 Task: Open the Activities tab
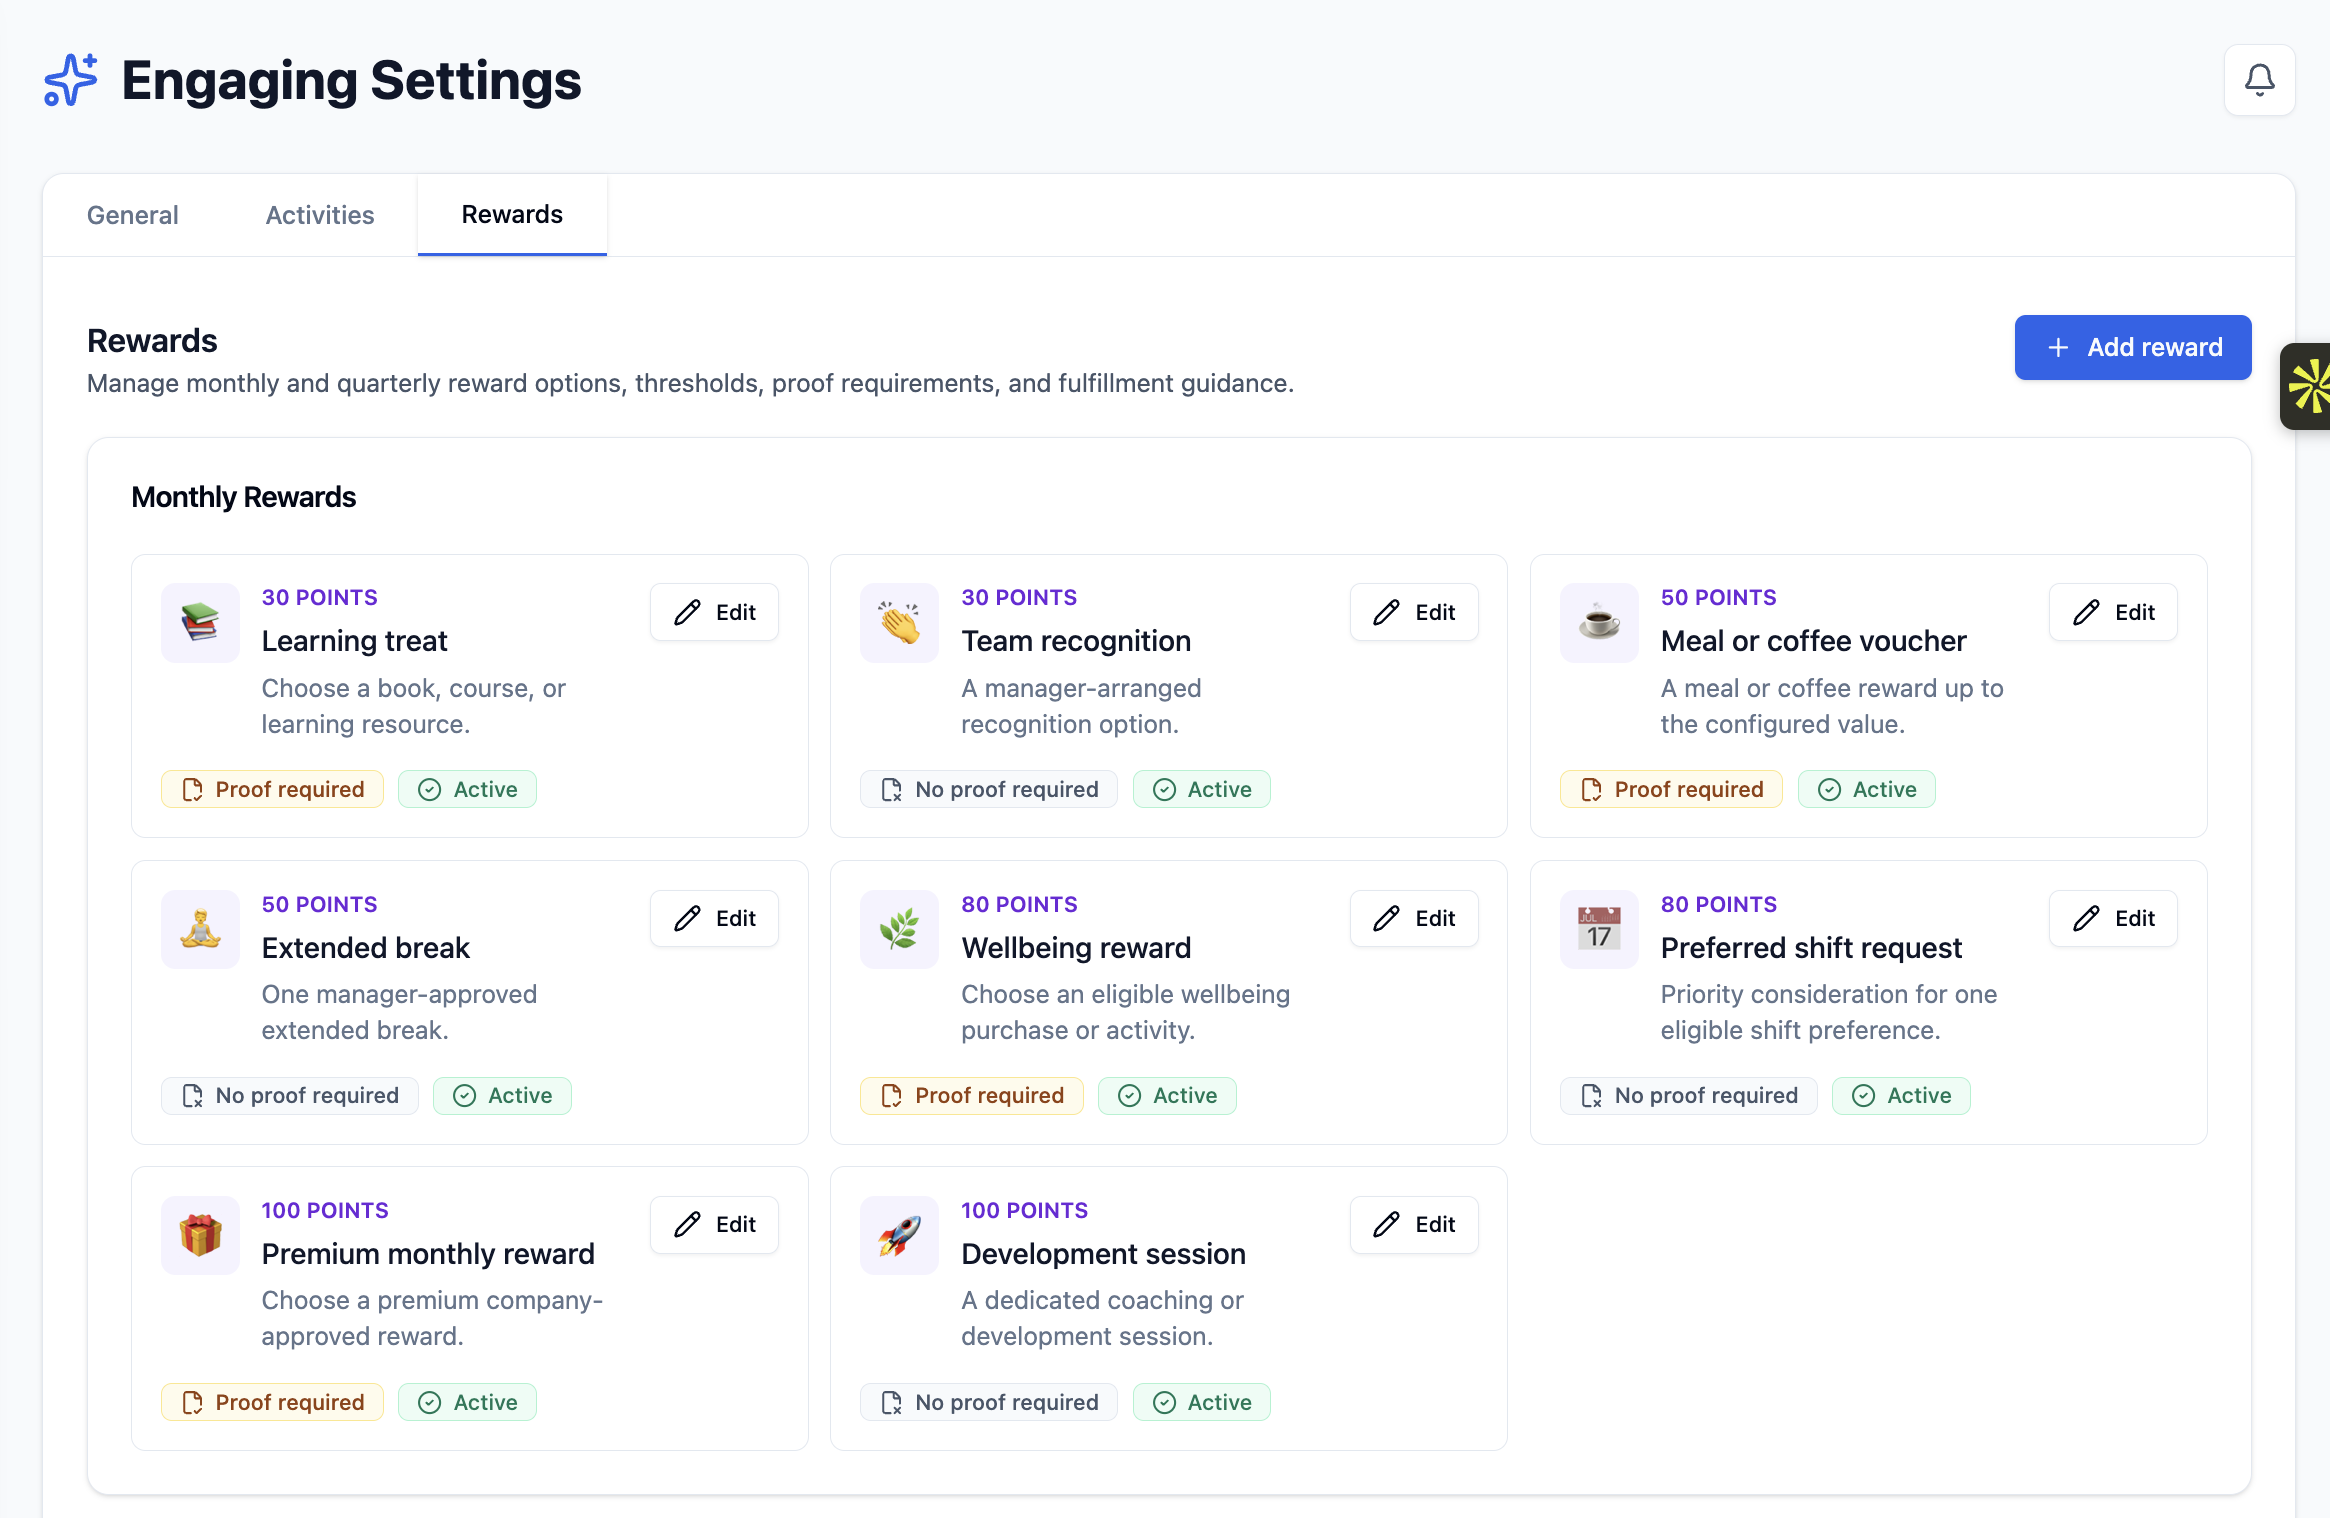(x=320, y=215)
